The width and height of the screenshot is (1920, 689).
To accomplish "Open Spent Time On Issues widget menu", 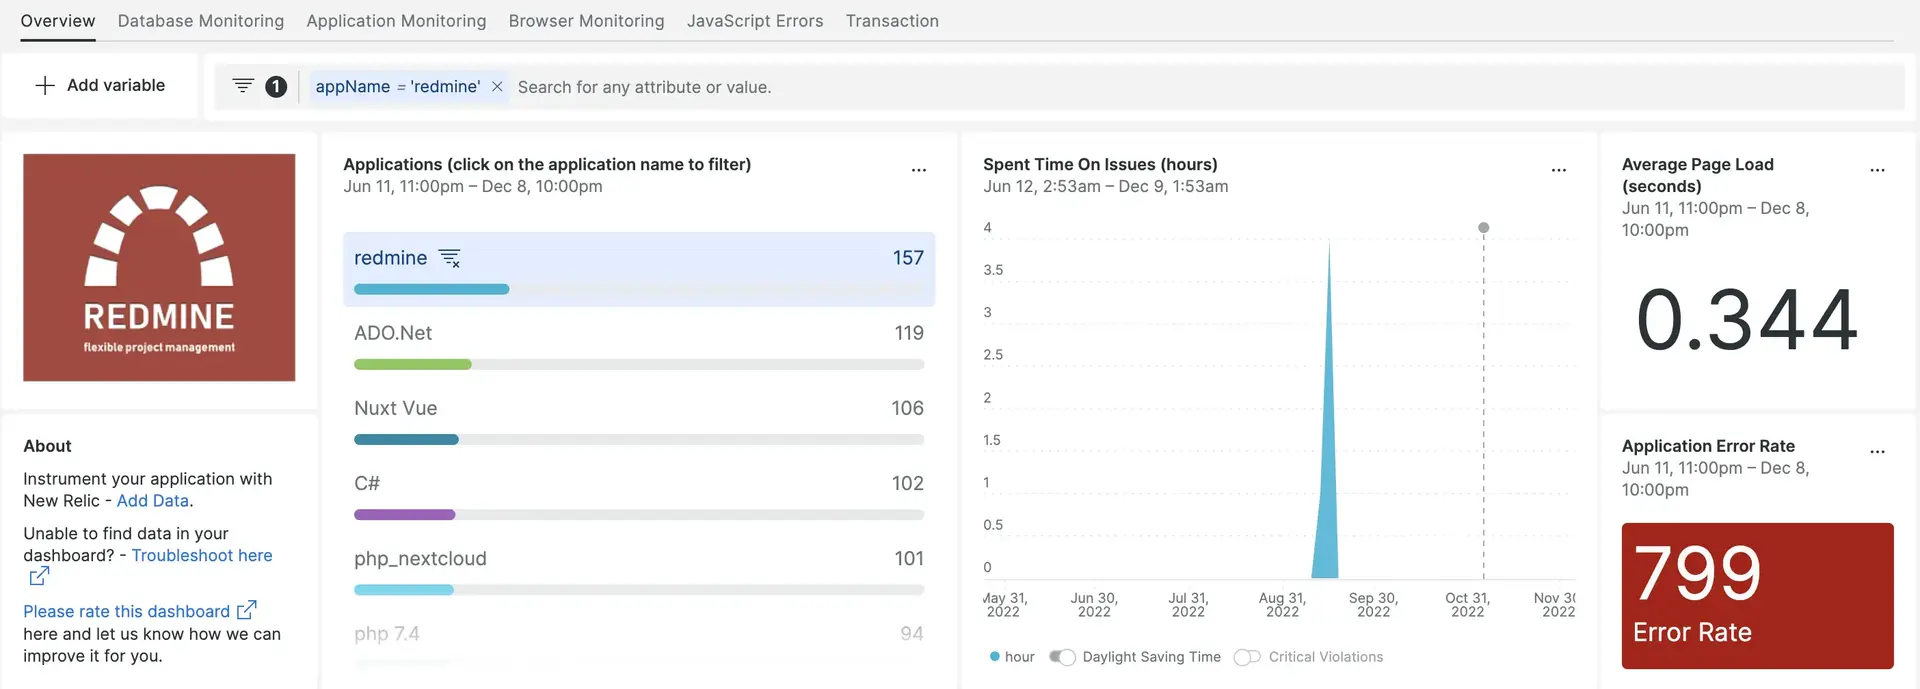I will 1559,170.
